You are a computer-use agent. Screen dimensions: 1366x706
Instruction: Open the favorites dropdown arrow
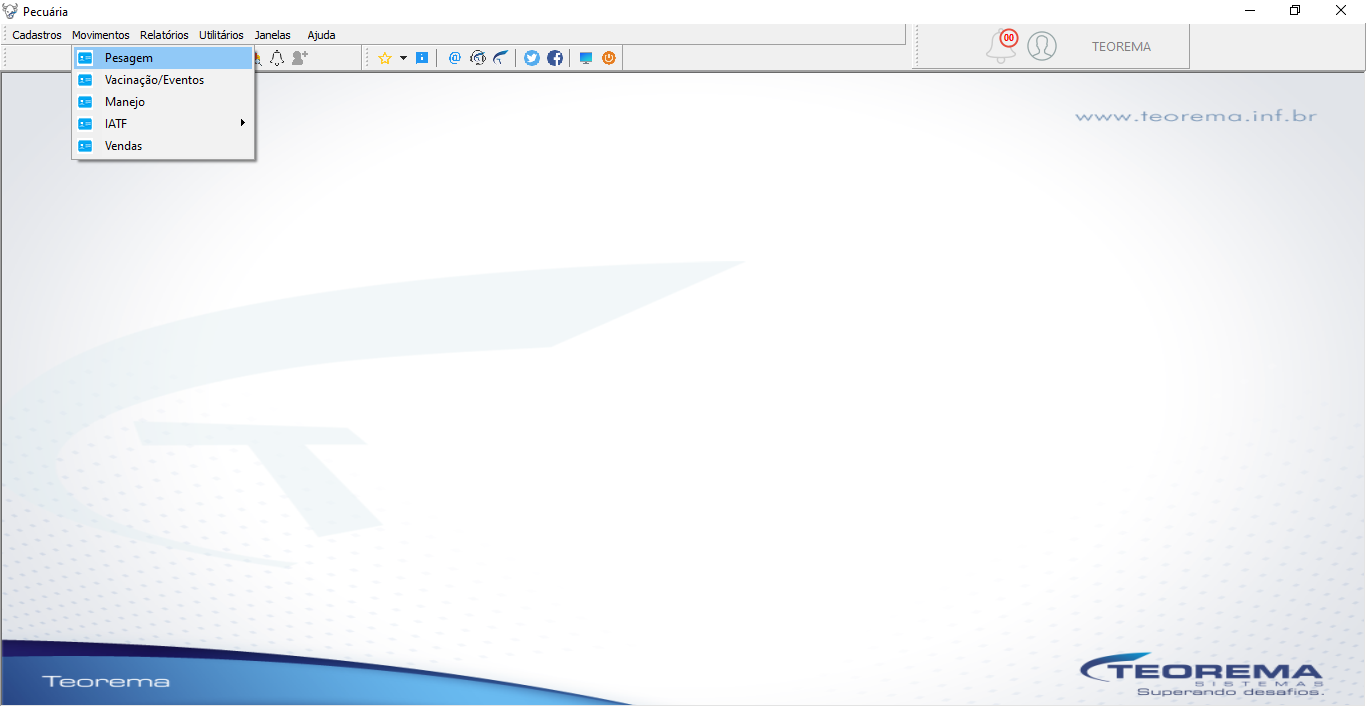[x=404, y=58]
